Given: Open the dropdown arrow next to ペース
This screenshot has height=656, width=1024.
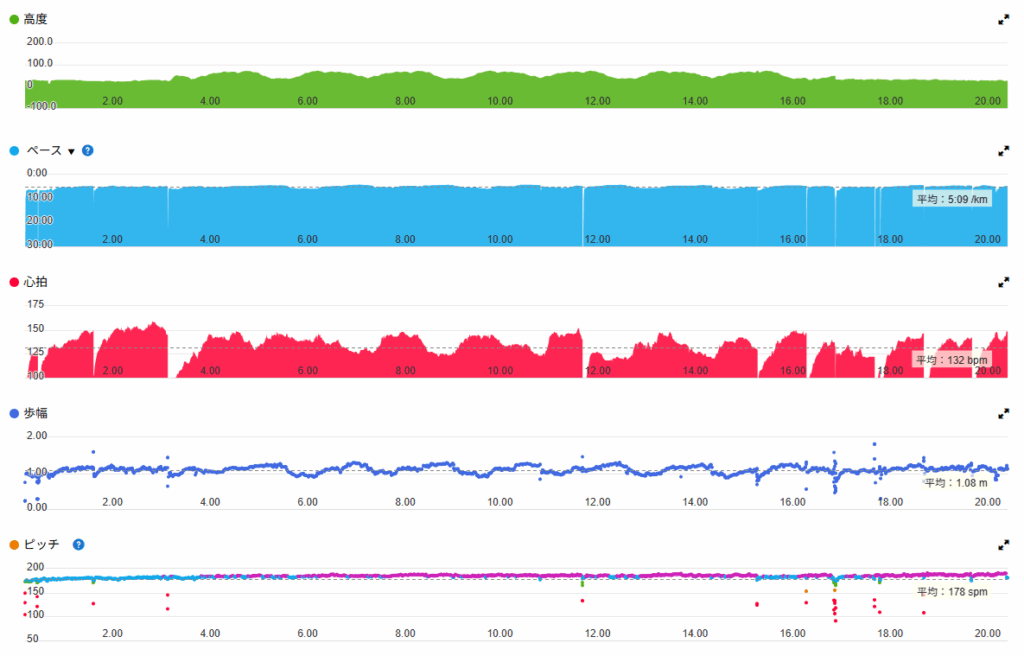Looking at the screenshot, I should 71,151.
